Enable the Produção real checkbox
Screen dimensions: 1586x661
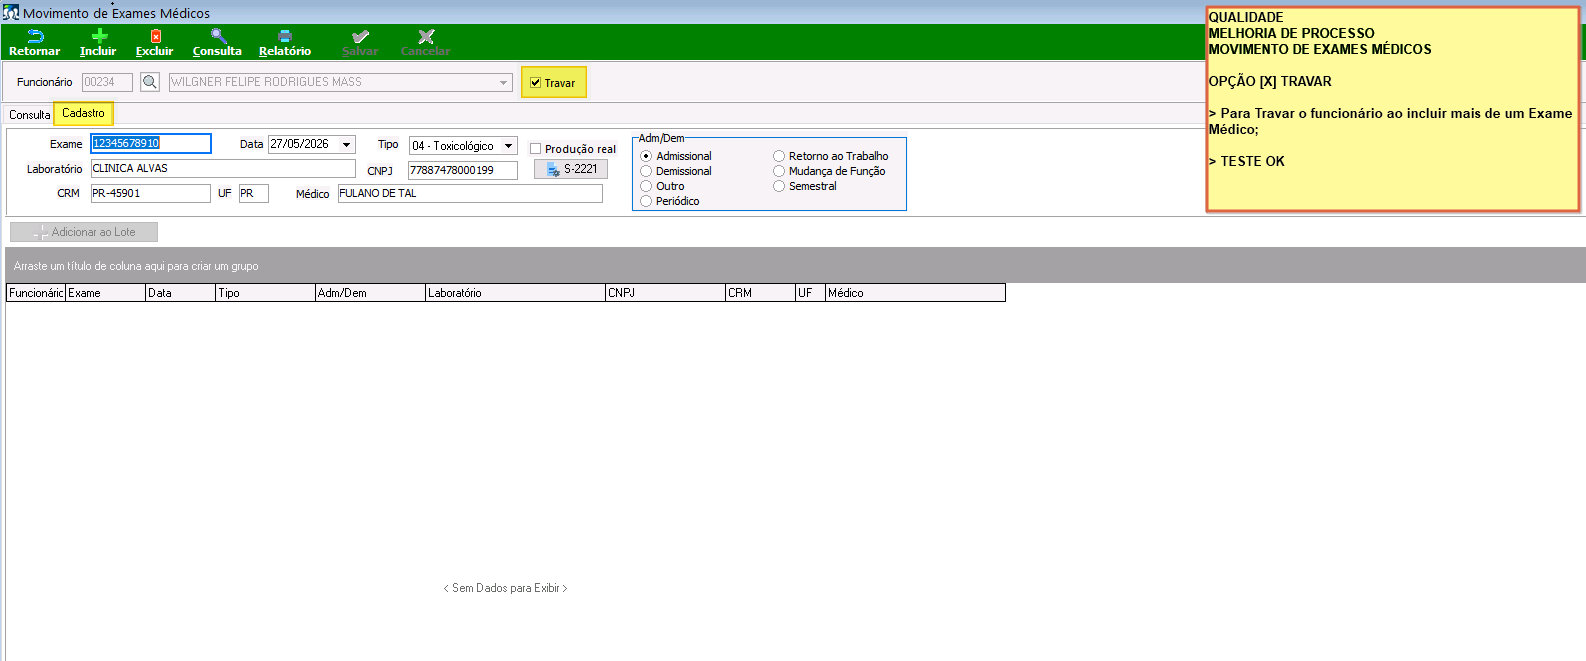[x=536, y=149]
